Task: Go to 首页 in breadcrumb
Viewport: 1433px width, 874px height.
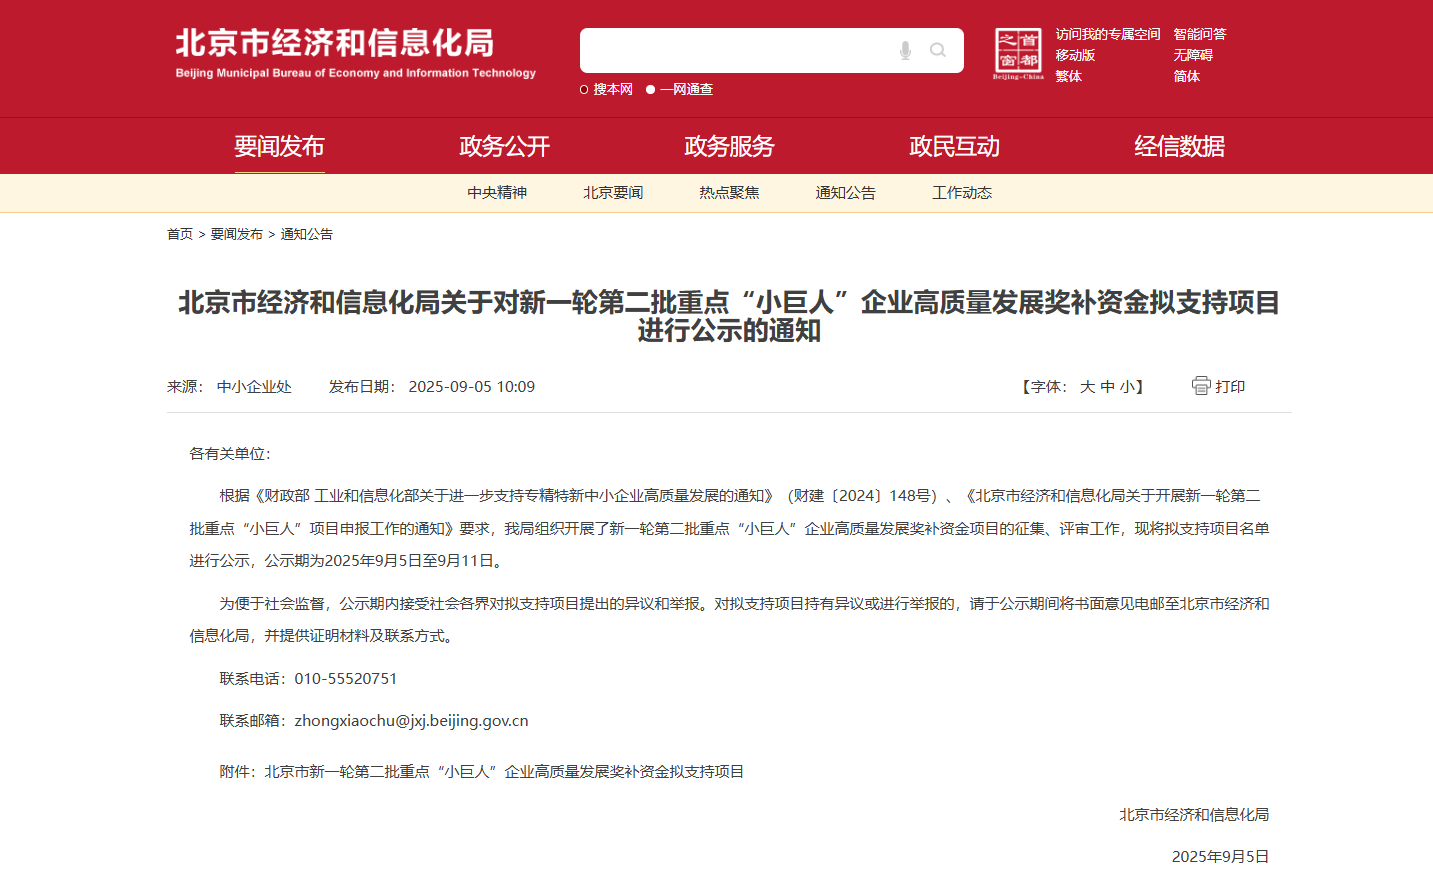Action: point(180,234)
